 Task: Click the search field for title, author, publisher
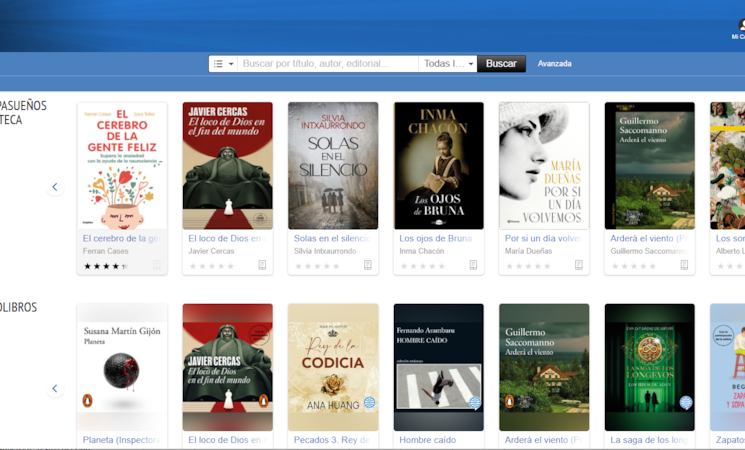coord(328,64)
